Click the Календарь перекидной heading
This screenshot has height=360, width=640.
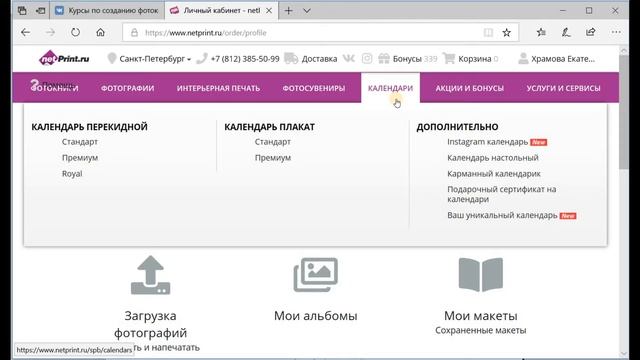point(89,127)
